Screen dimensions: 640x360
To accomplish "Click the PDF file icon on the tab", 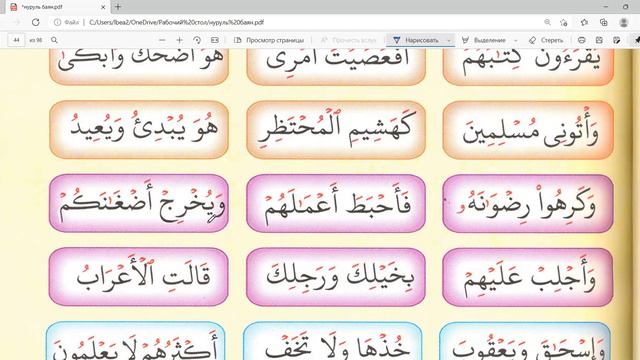I will point(13,7).
